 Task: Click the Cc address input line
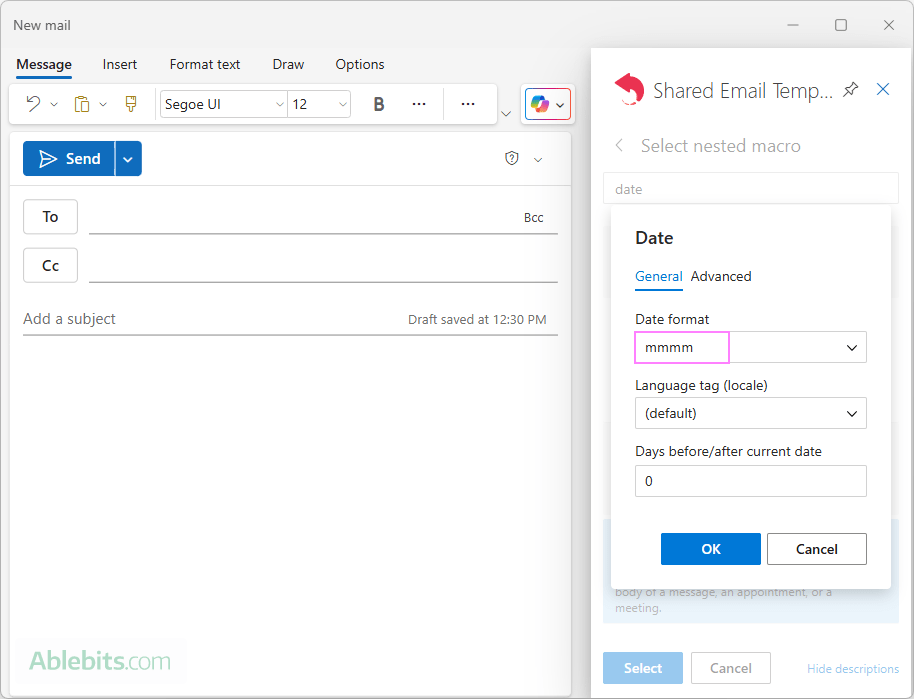(323, 266)
